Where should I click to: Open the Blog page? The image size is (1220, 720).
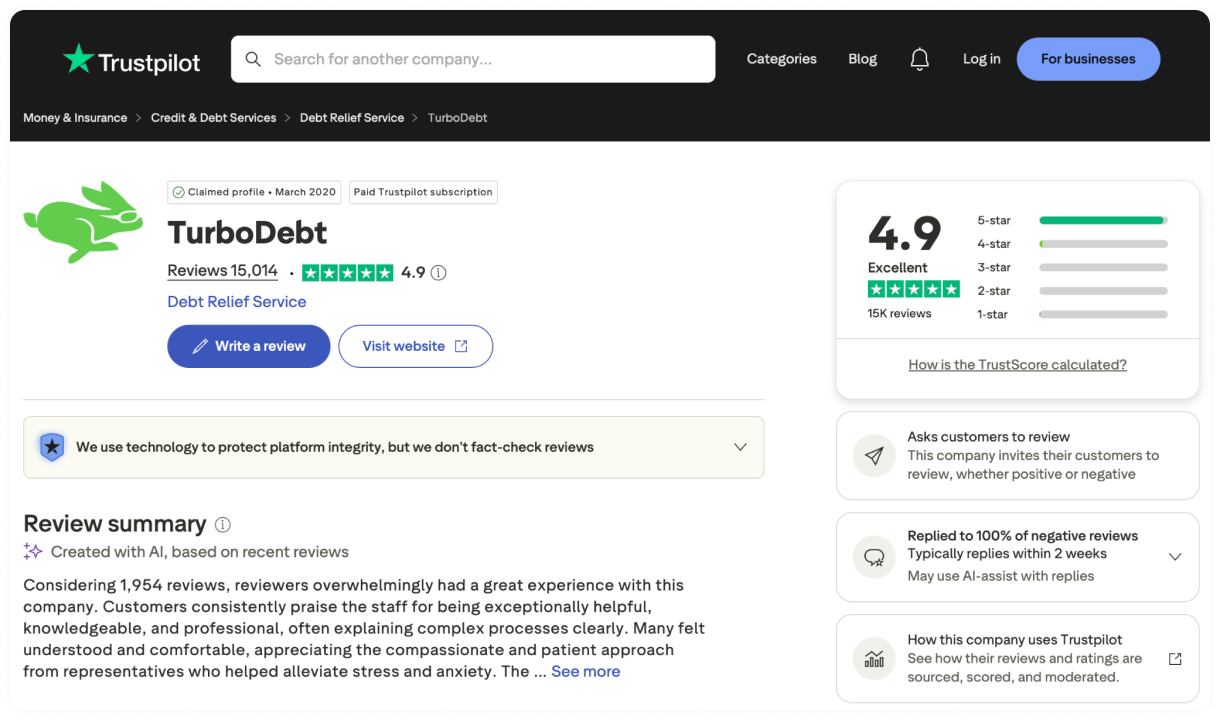click(862, 59)
